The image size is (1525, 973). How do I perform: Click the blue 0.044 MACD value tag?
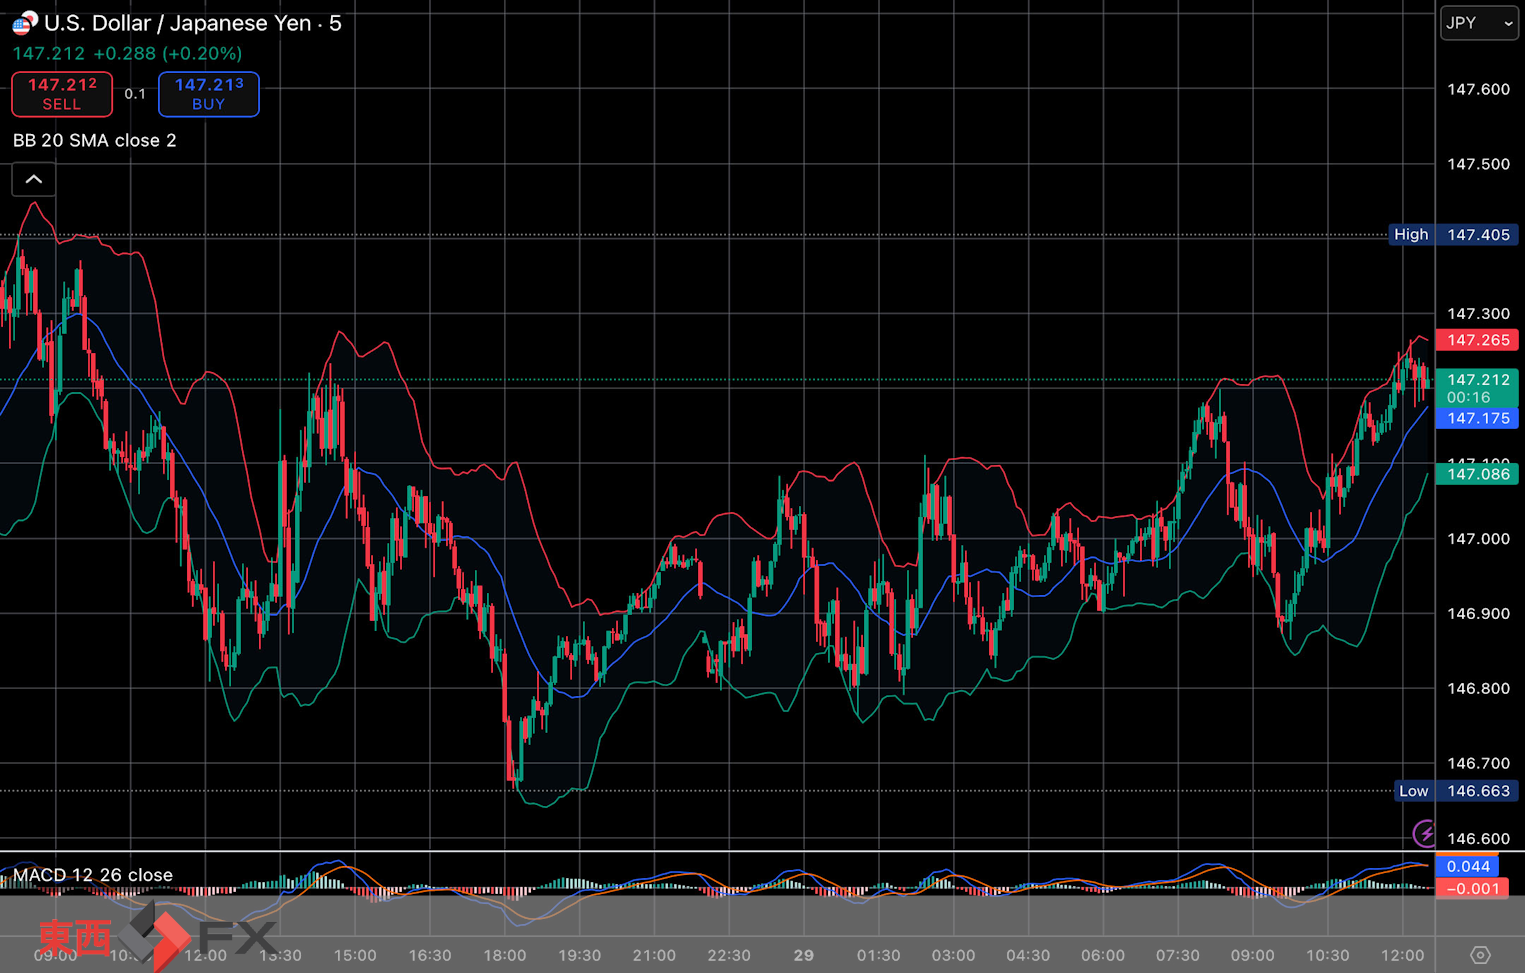click(1467, 866)
